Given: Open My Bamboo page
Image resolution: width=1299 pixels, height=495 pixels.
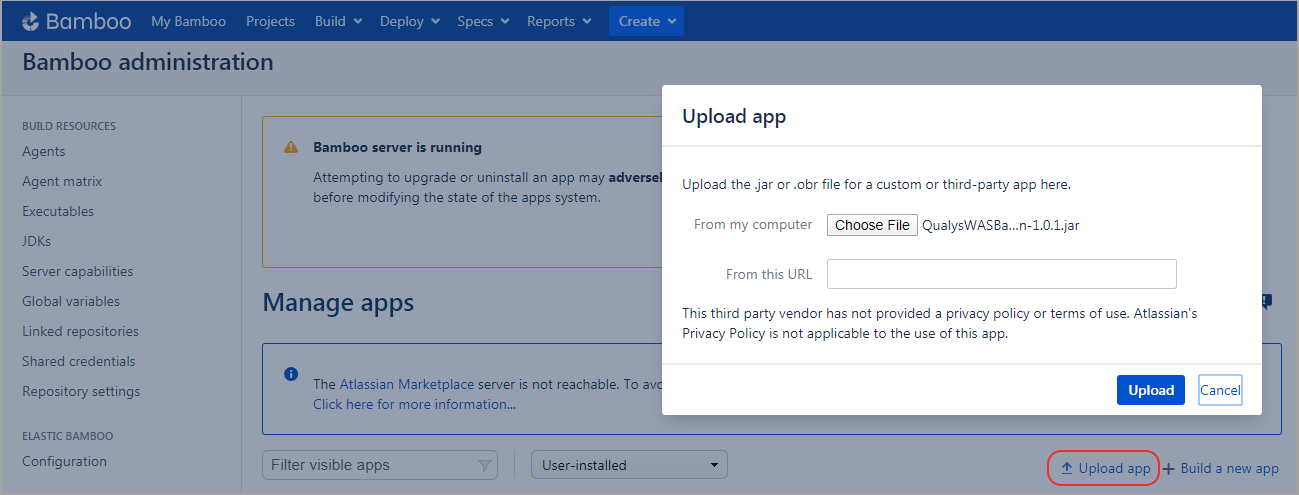Looking at the screenshot, I should click(188, 21).
